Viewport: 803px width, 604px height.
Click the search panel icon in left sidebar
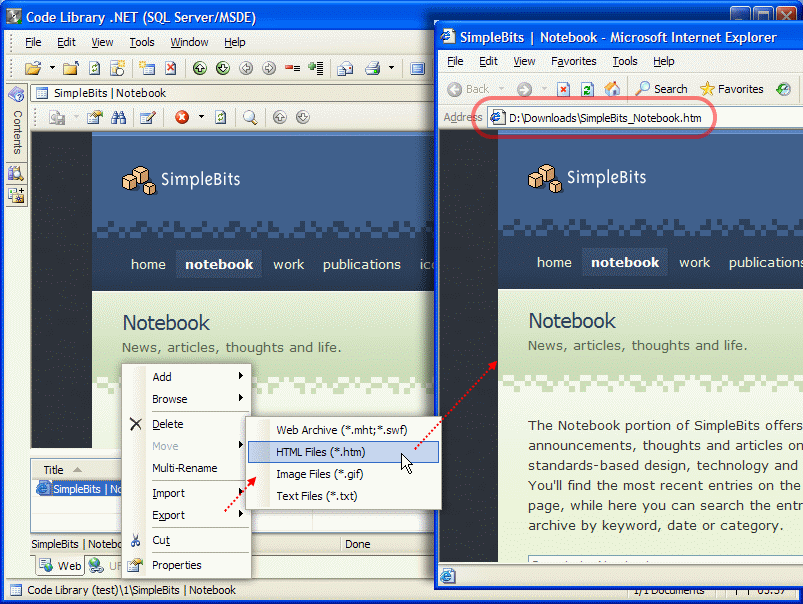16,174
